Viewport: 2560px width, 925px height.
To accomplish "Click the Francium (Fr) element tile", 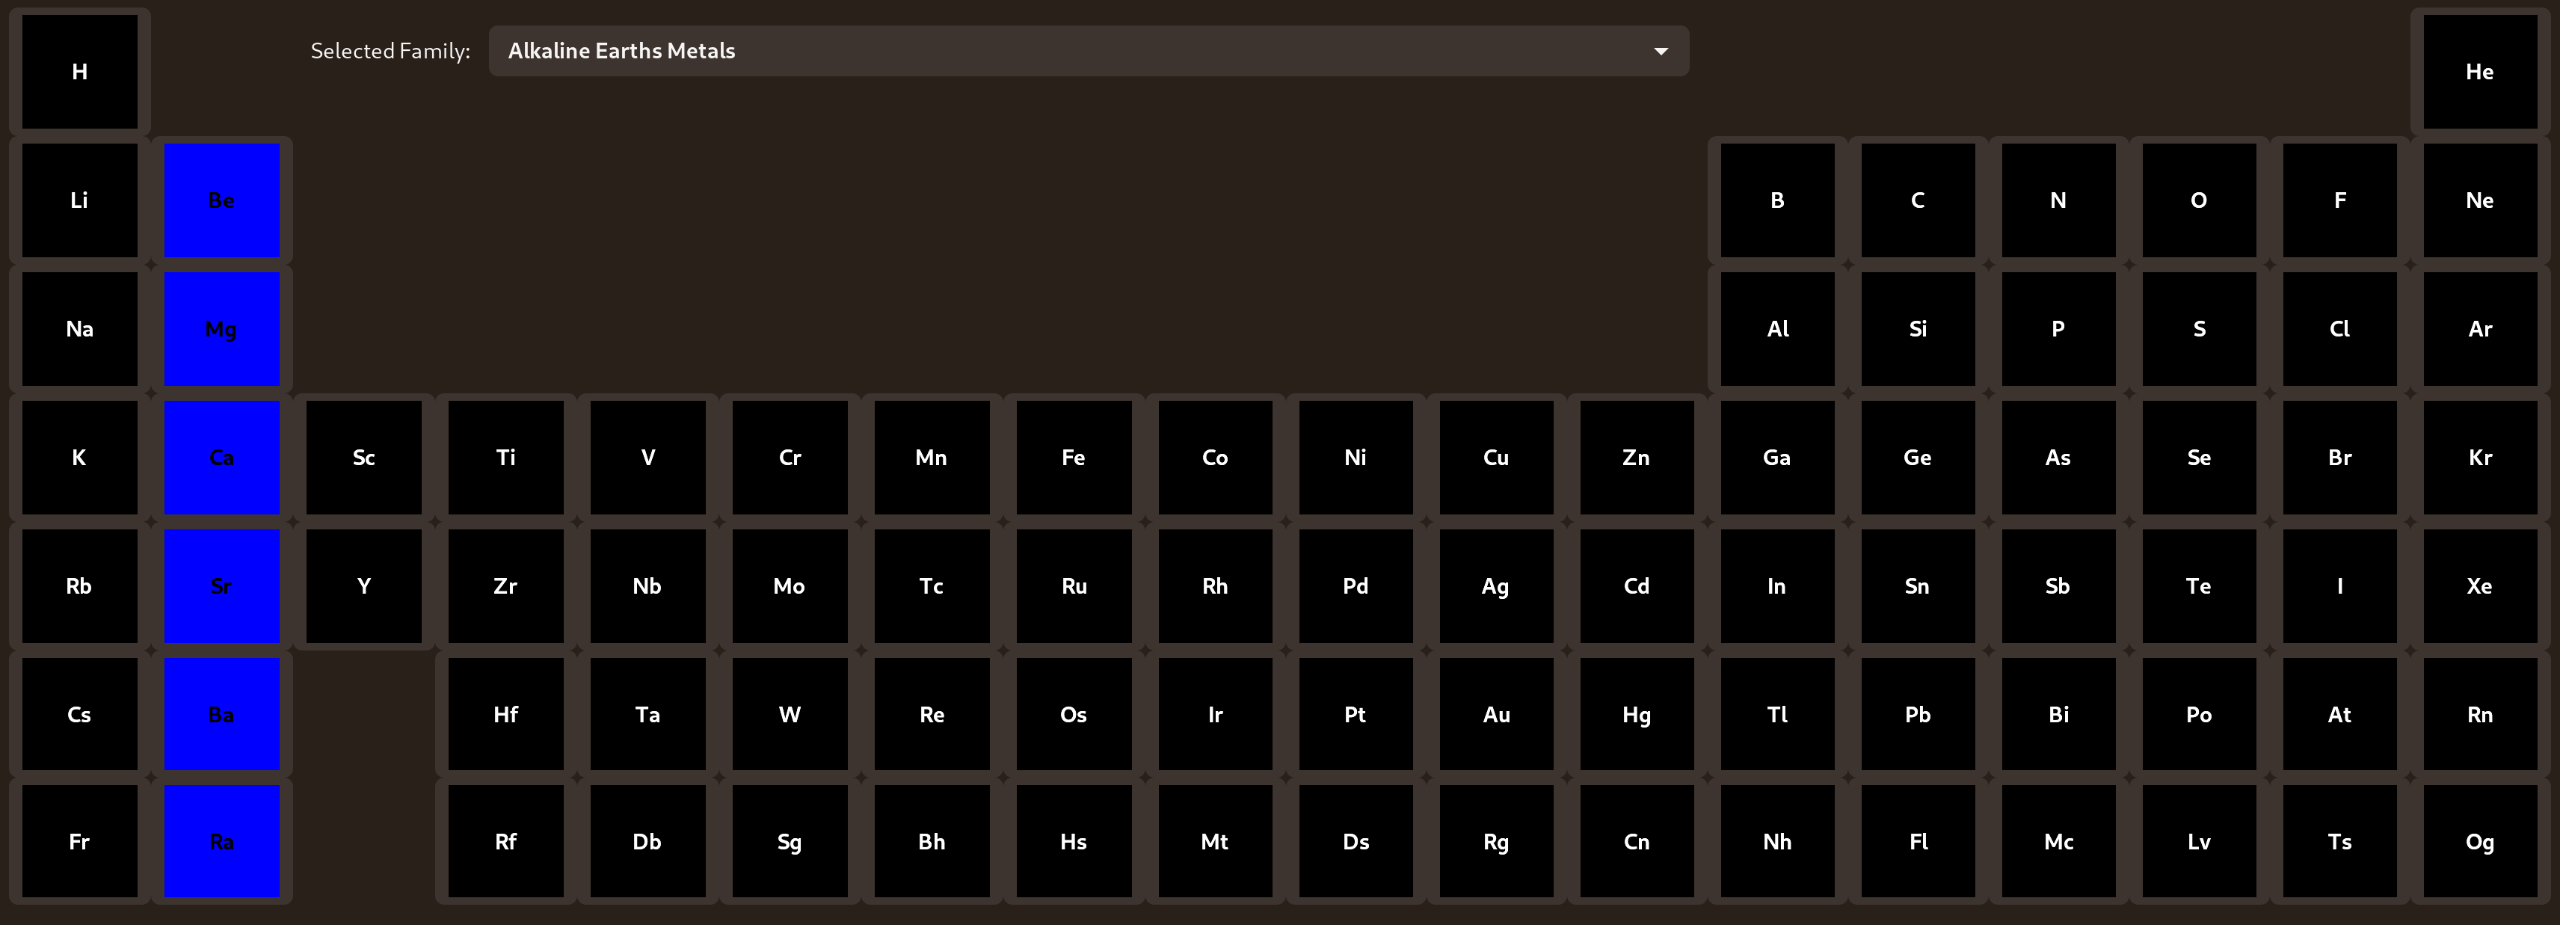I will tap(80, 842).
